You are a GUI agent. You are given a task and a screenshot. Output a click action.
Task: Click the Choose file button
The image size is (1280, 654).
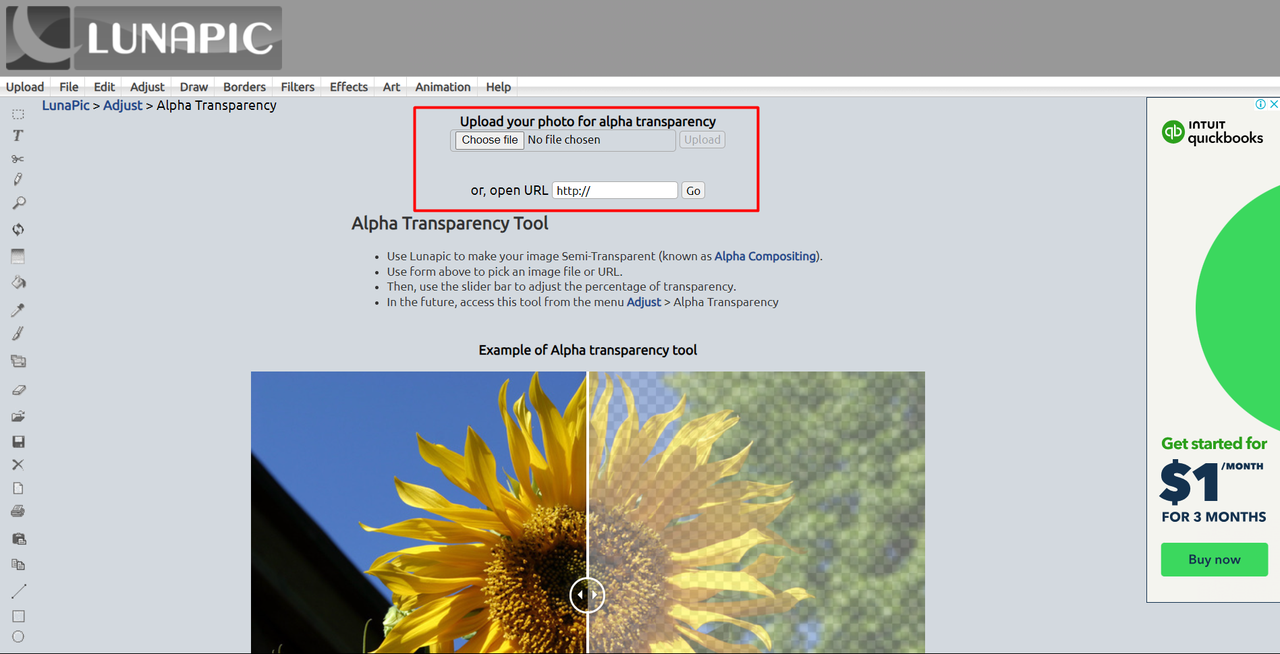pos(490,140)
